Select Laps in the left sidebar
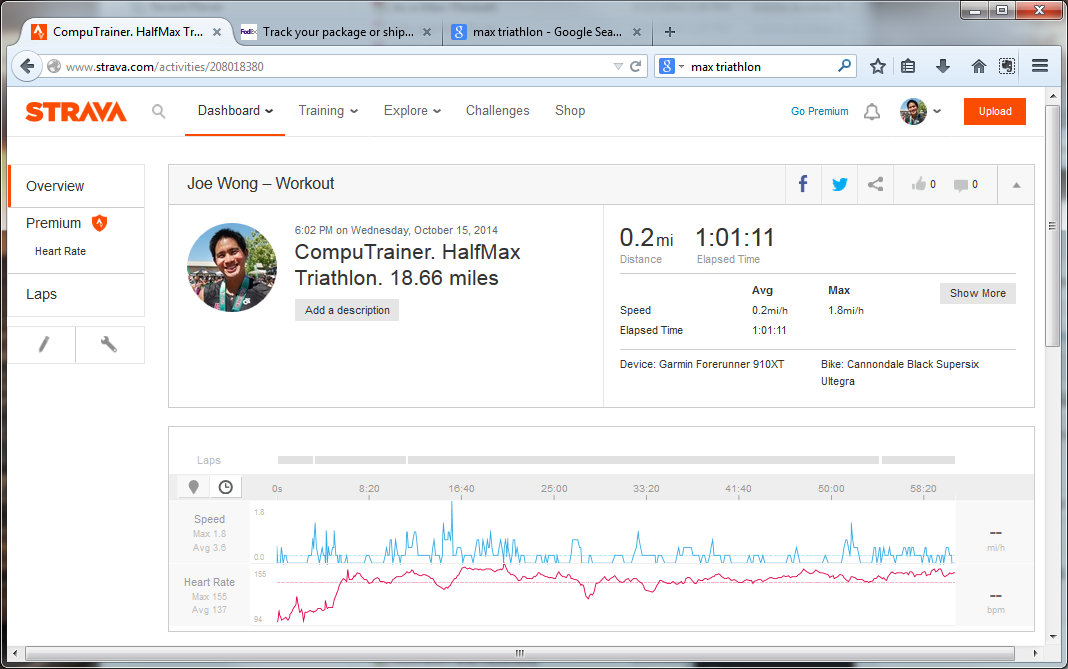This screenshot has height=669, width=1068. pyautogui.click(x=42, y=294)
